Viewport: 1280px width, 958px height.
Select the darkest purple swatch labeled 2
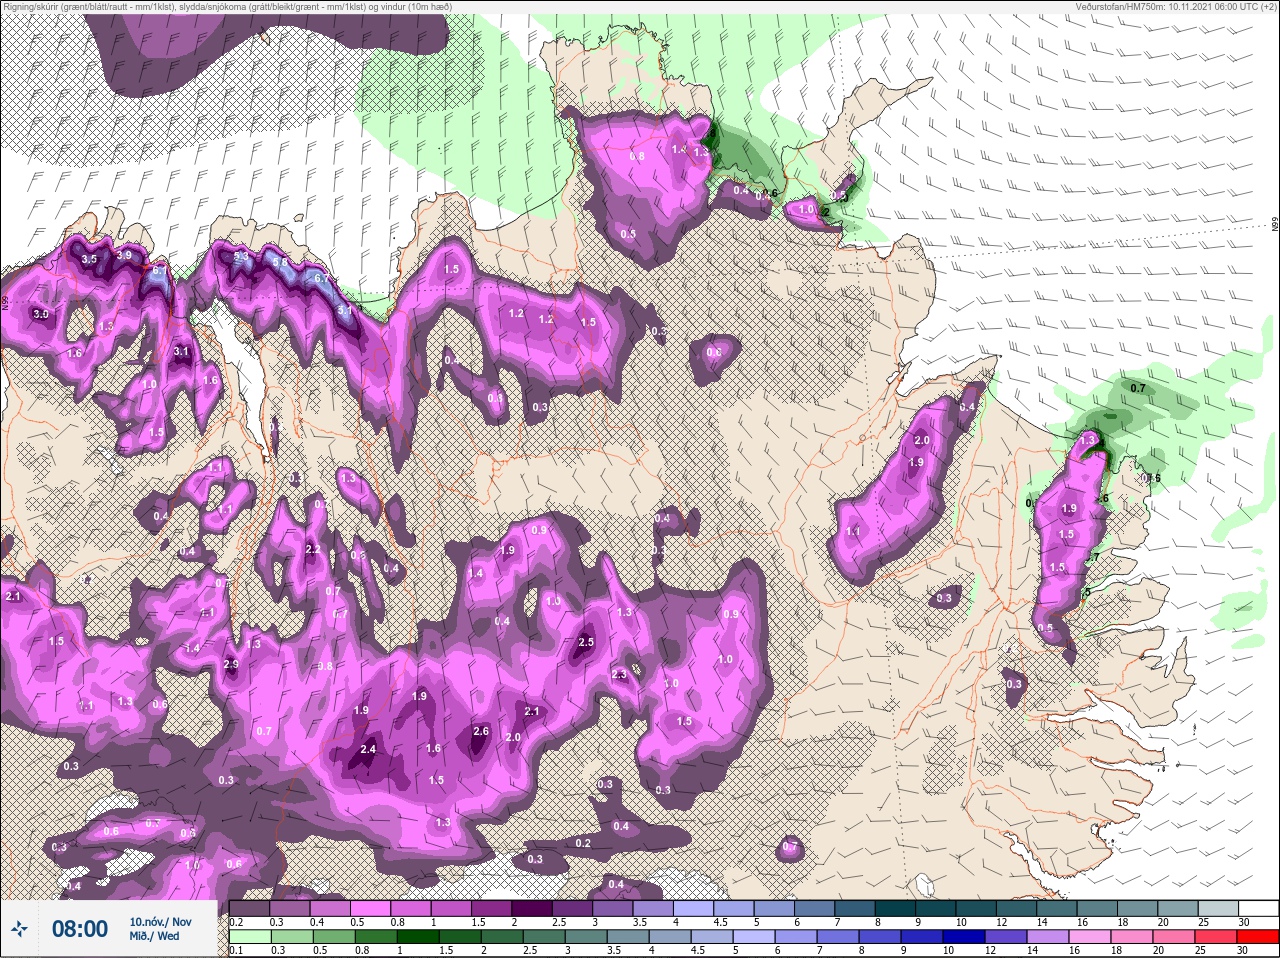coord(534,908)
